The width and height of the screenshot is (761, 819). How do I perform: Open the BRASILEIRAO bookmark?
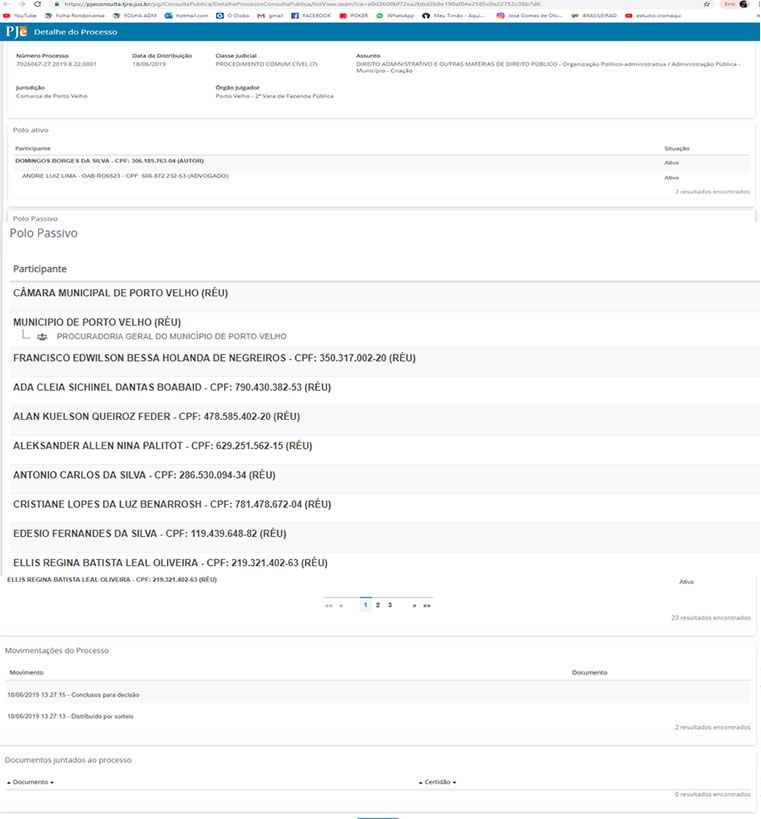click(593, 16)
